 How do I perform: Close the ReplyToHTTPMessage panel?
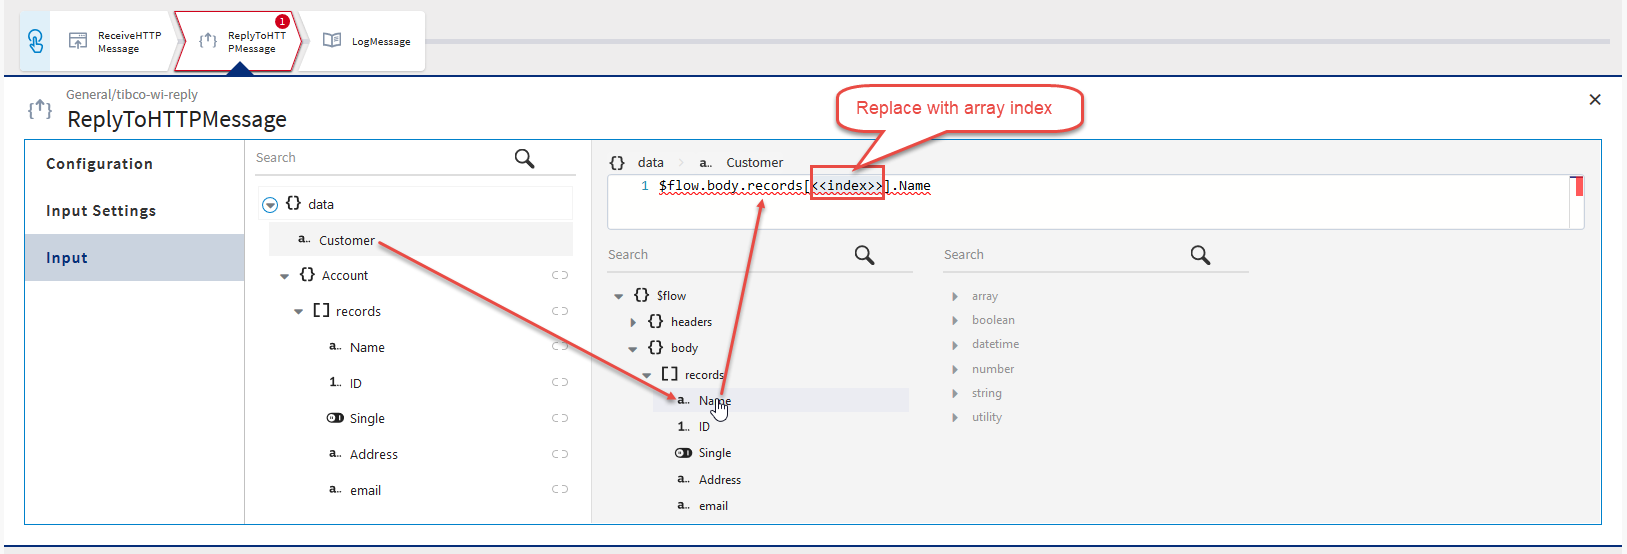point(1595,99)
